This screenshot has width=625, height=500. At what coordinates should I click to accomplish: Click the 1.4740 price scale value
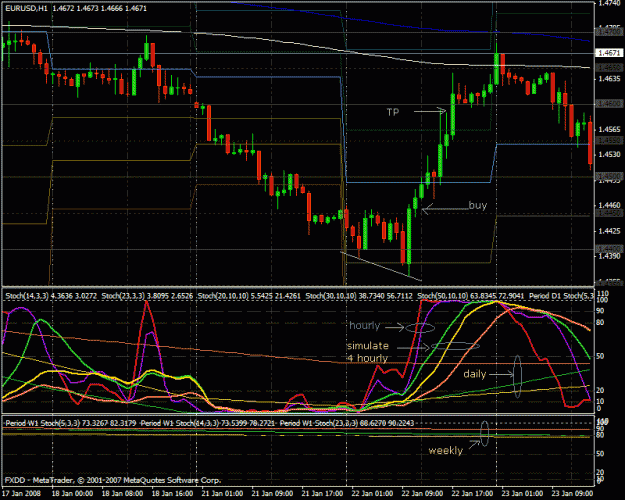point(610,3)
